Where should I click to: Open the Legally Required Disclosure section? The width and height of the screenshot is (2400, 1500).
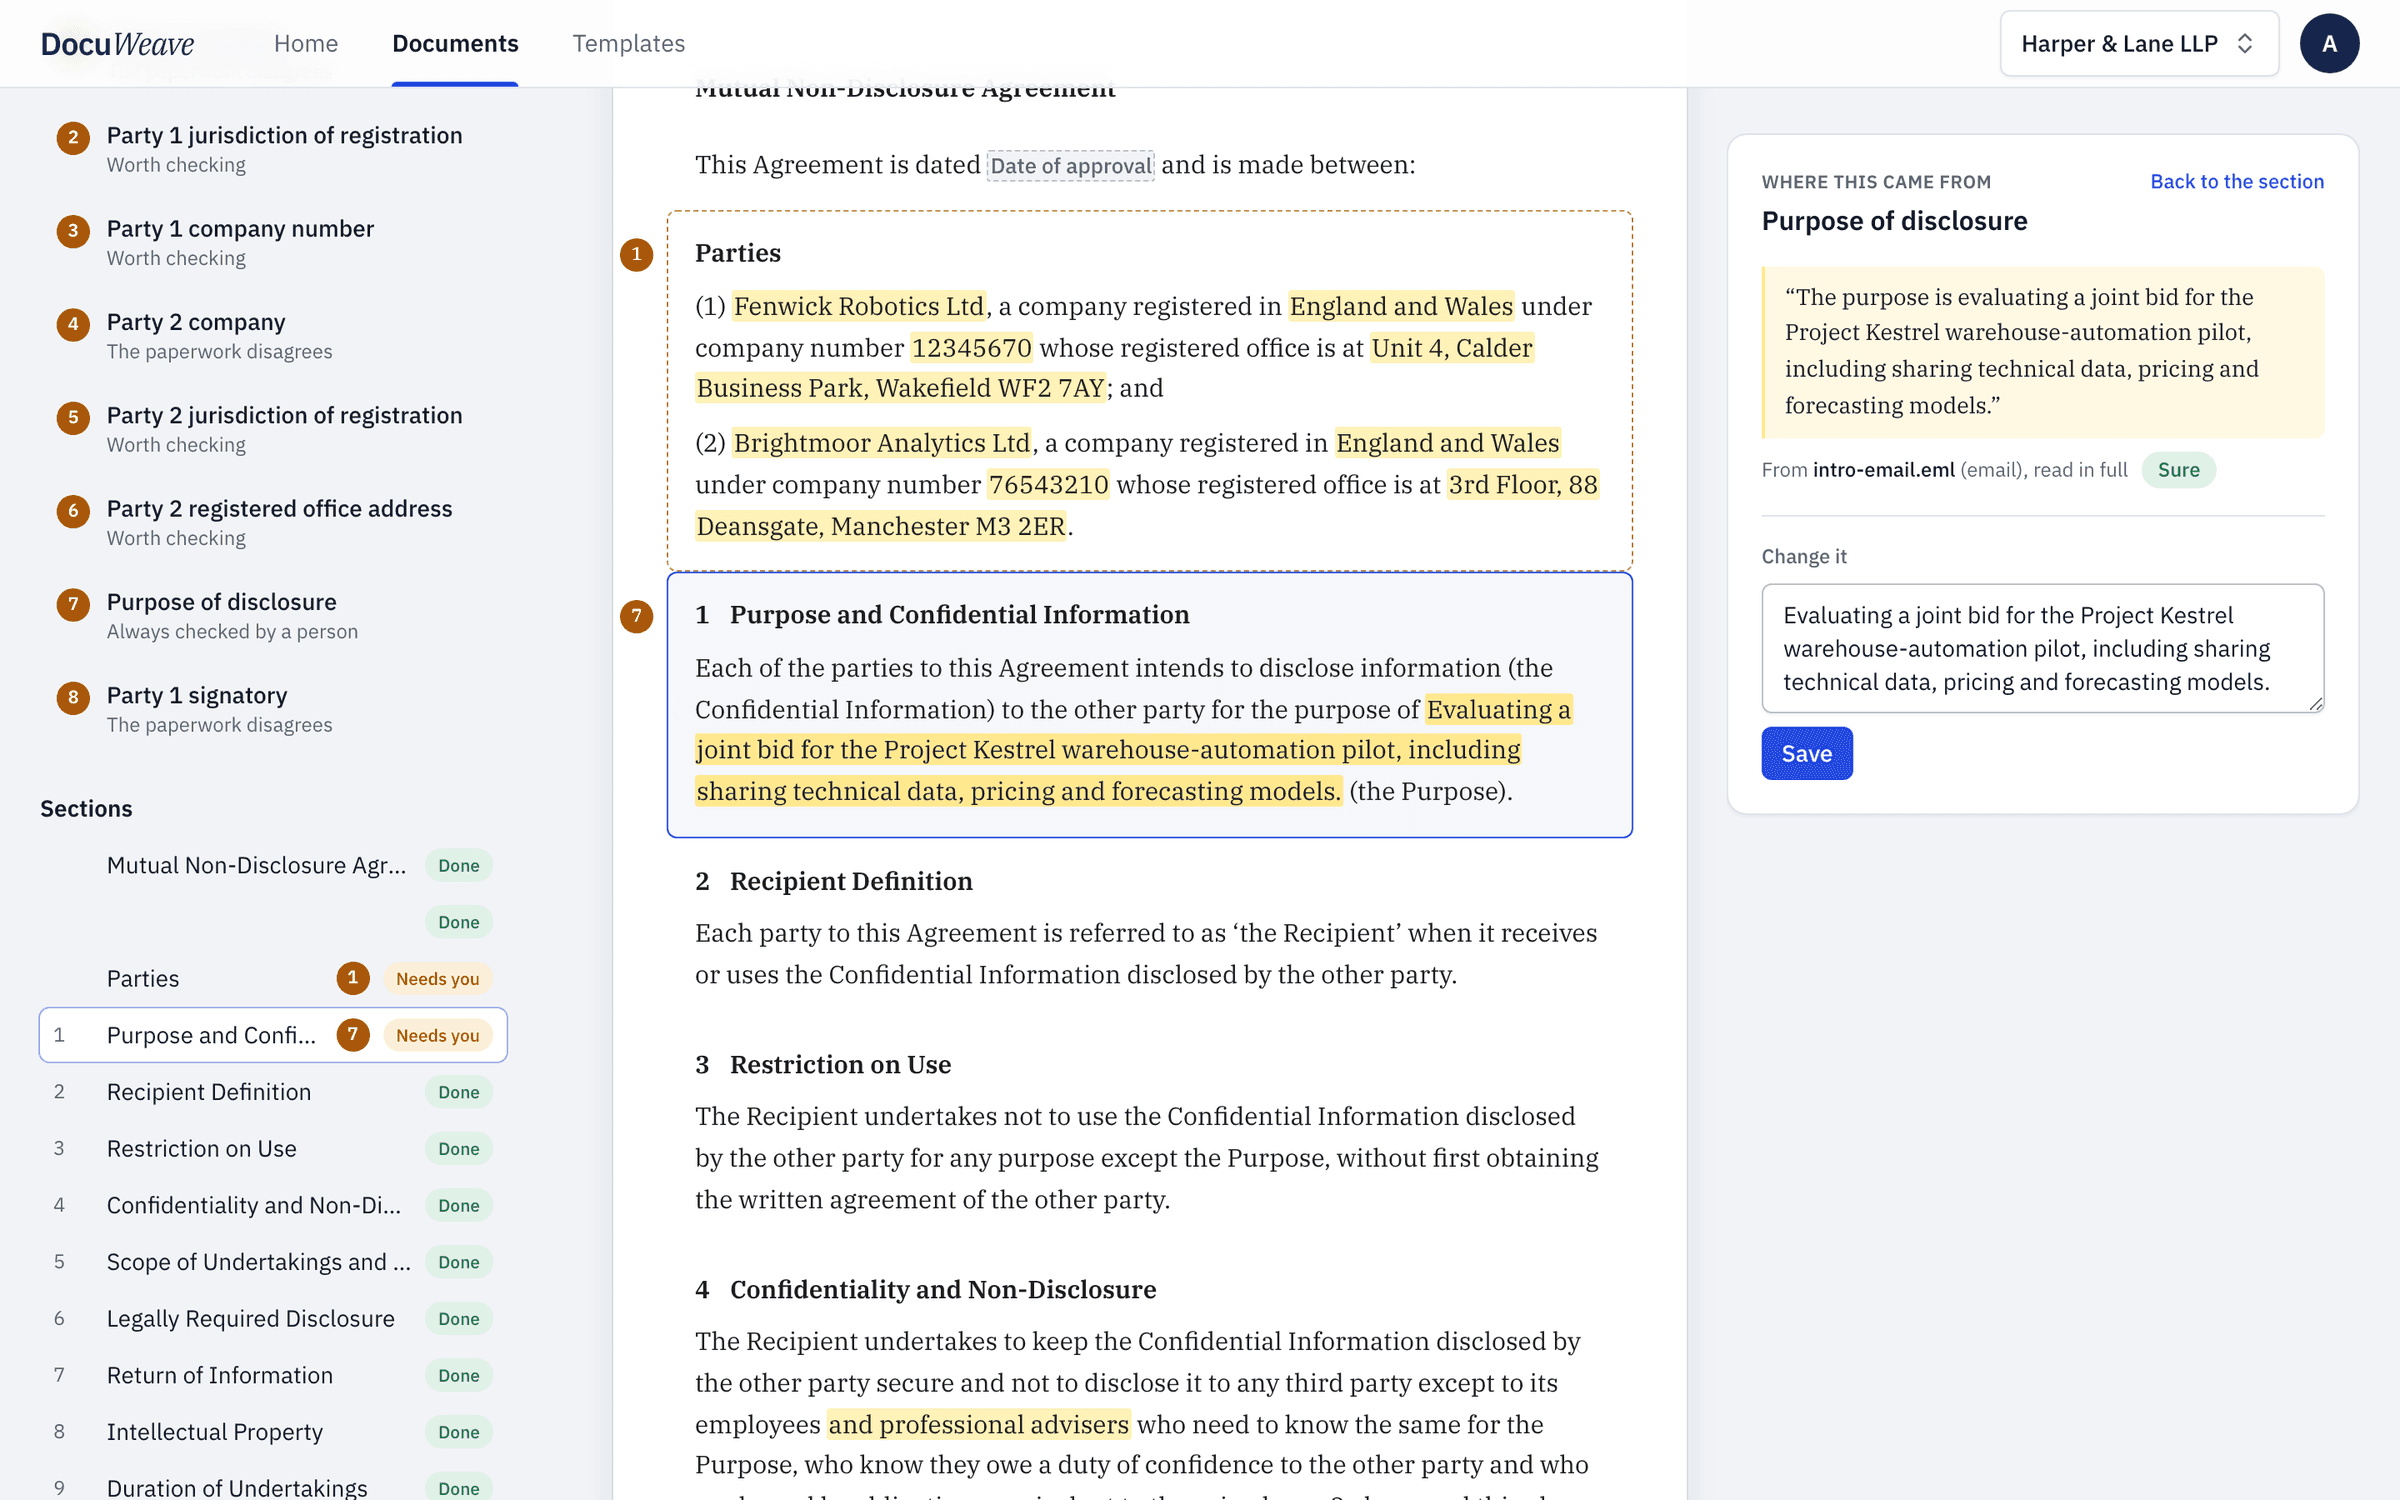pyautogui.click(x=272, y=1318)
